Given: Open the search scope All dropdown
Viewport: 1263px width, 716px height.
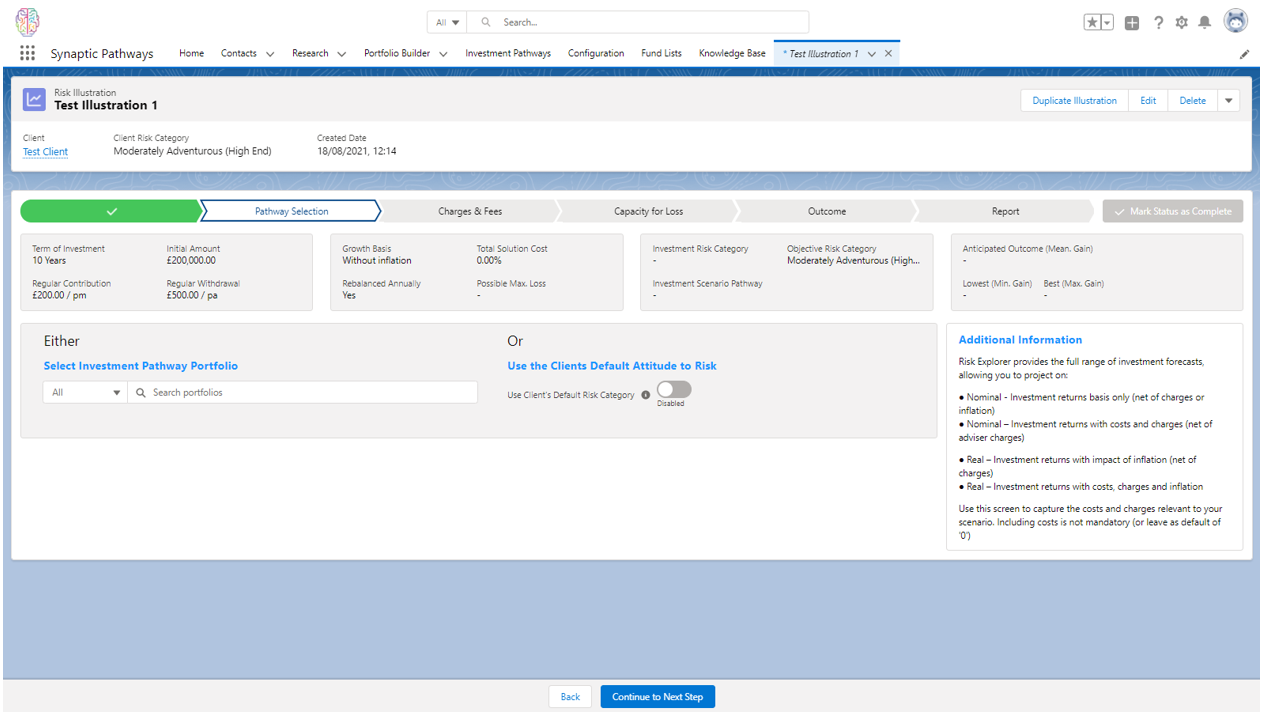Looking at the screenshot, I should click(x=447, y=22).
